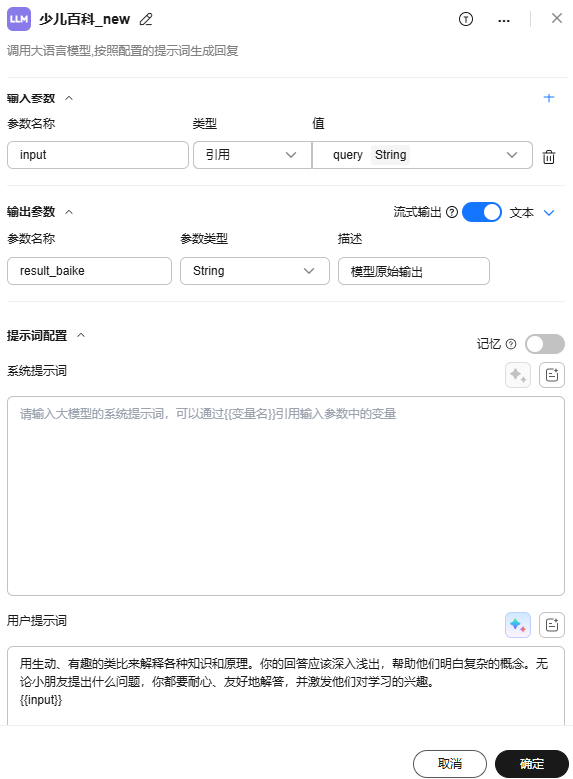Open the template icon for 用户提示词

tap(552, 624)
